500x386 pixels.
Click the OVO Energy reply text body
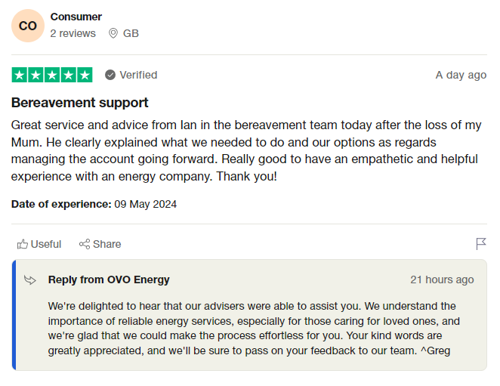point(254,328)
